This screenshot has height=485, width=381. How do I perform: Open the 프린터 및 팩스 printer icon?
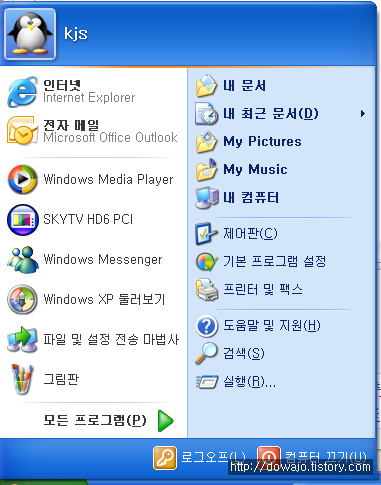click(x=207, y=290)
